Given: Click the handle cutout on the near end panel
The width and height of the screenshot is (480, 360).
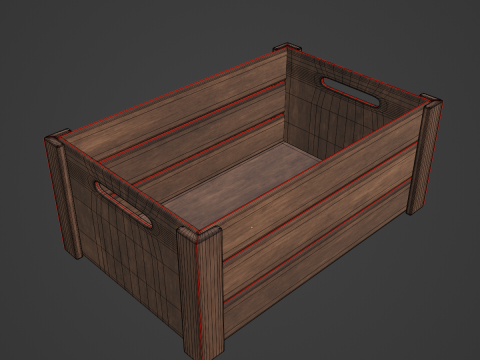Looking at the screenshot, I should [x=123, y=204].
